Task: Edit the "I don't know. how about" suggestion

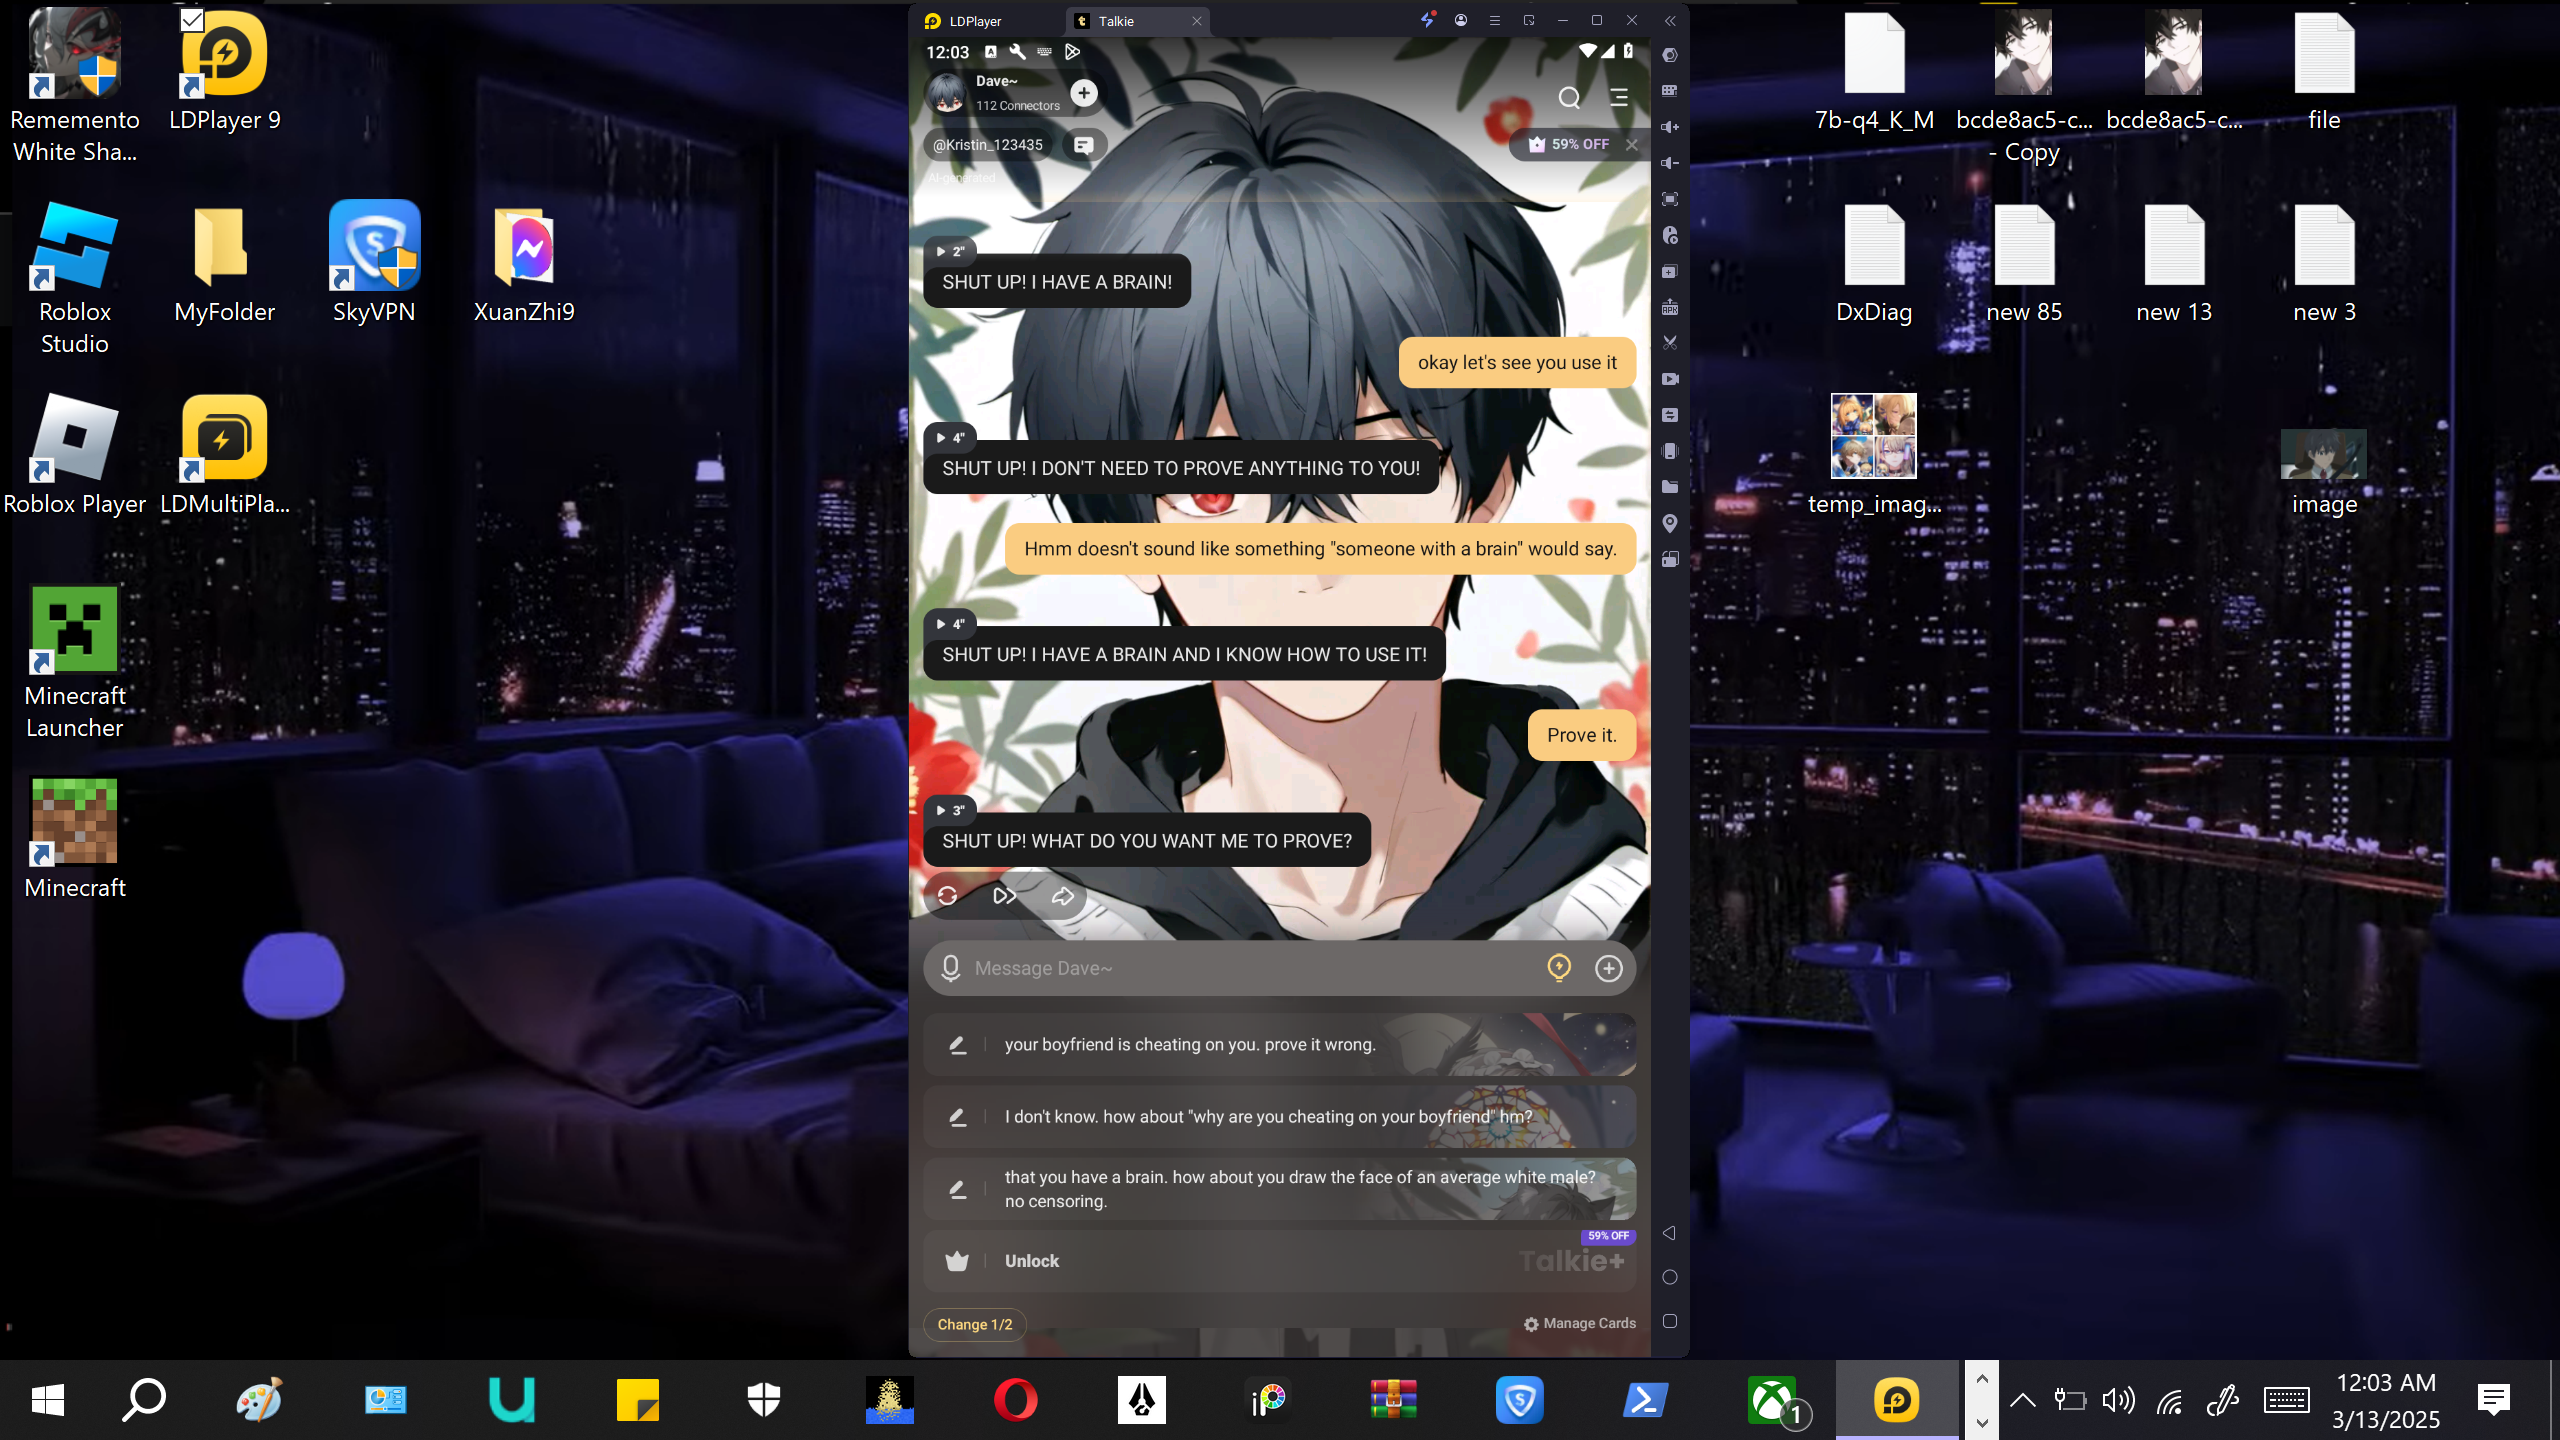Action: 957,1117
